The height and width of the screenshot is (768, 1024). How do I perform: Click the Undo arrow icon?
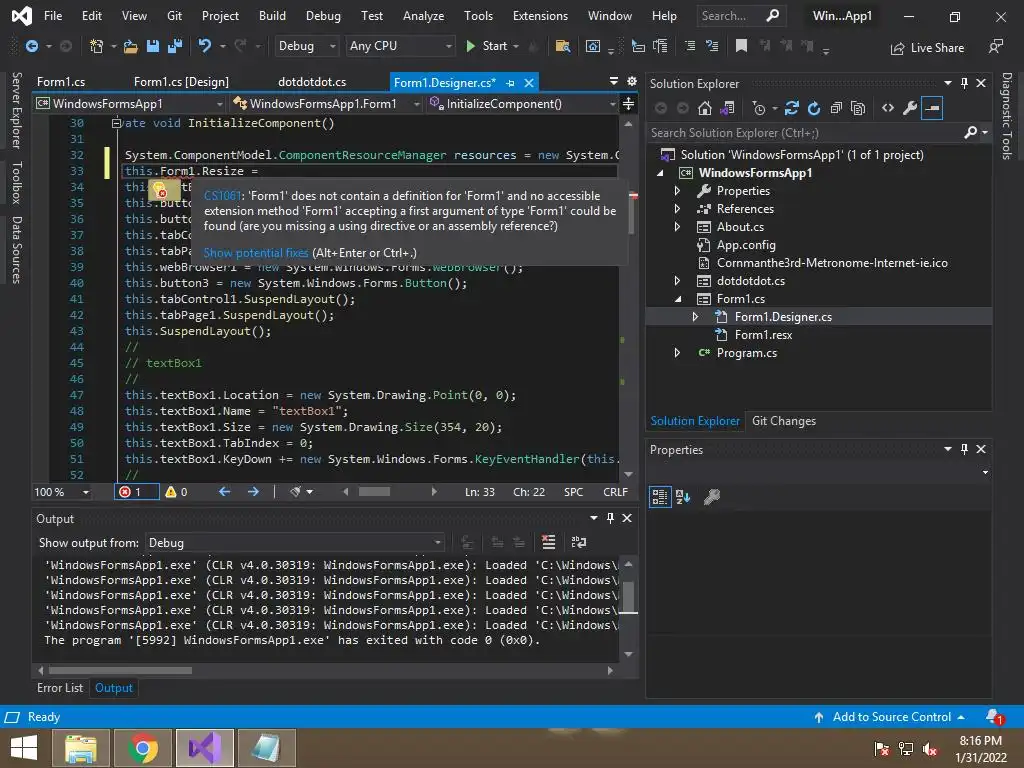pos(205,46)
